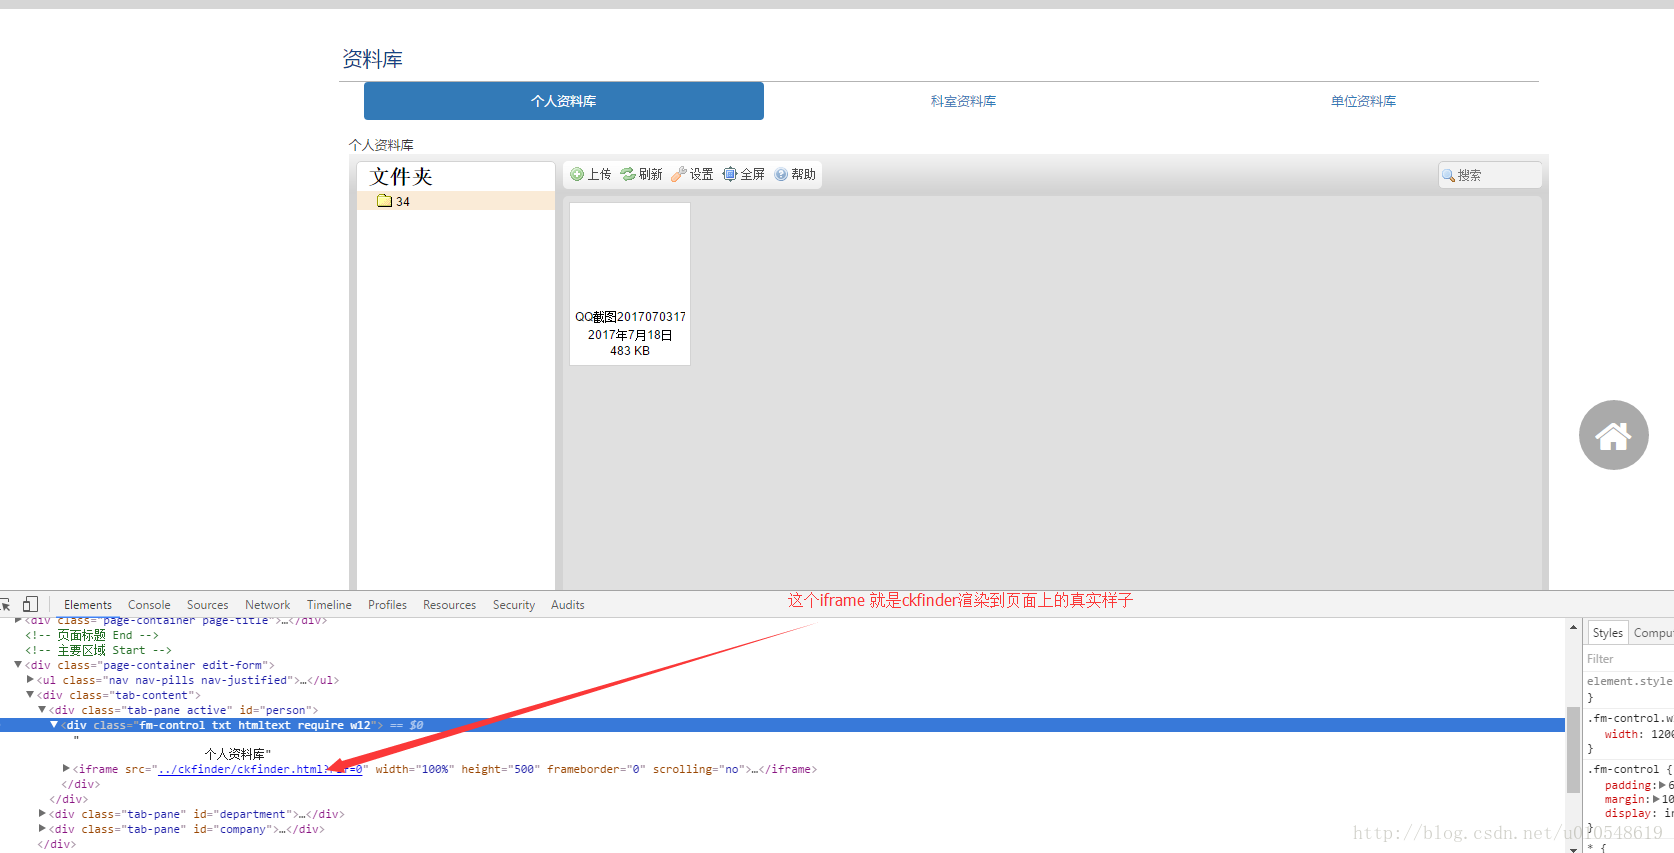Click the round home icon button

tap(1613, 435)
